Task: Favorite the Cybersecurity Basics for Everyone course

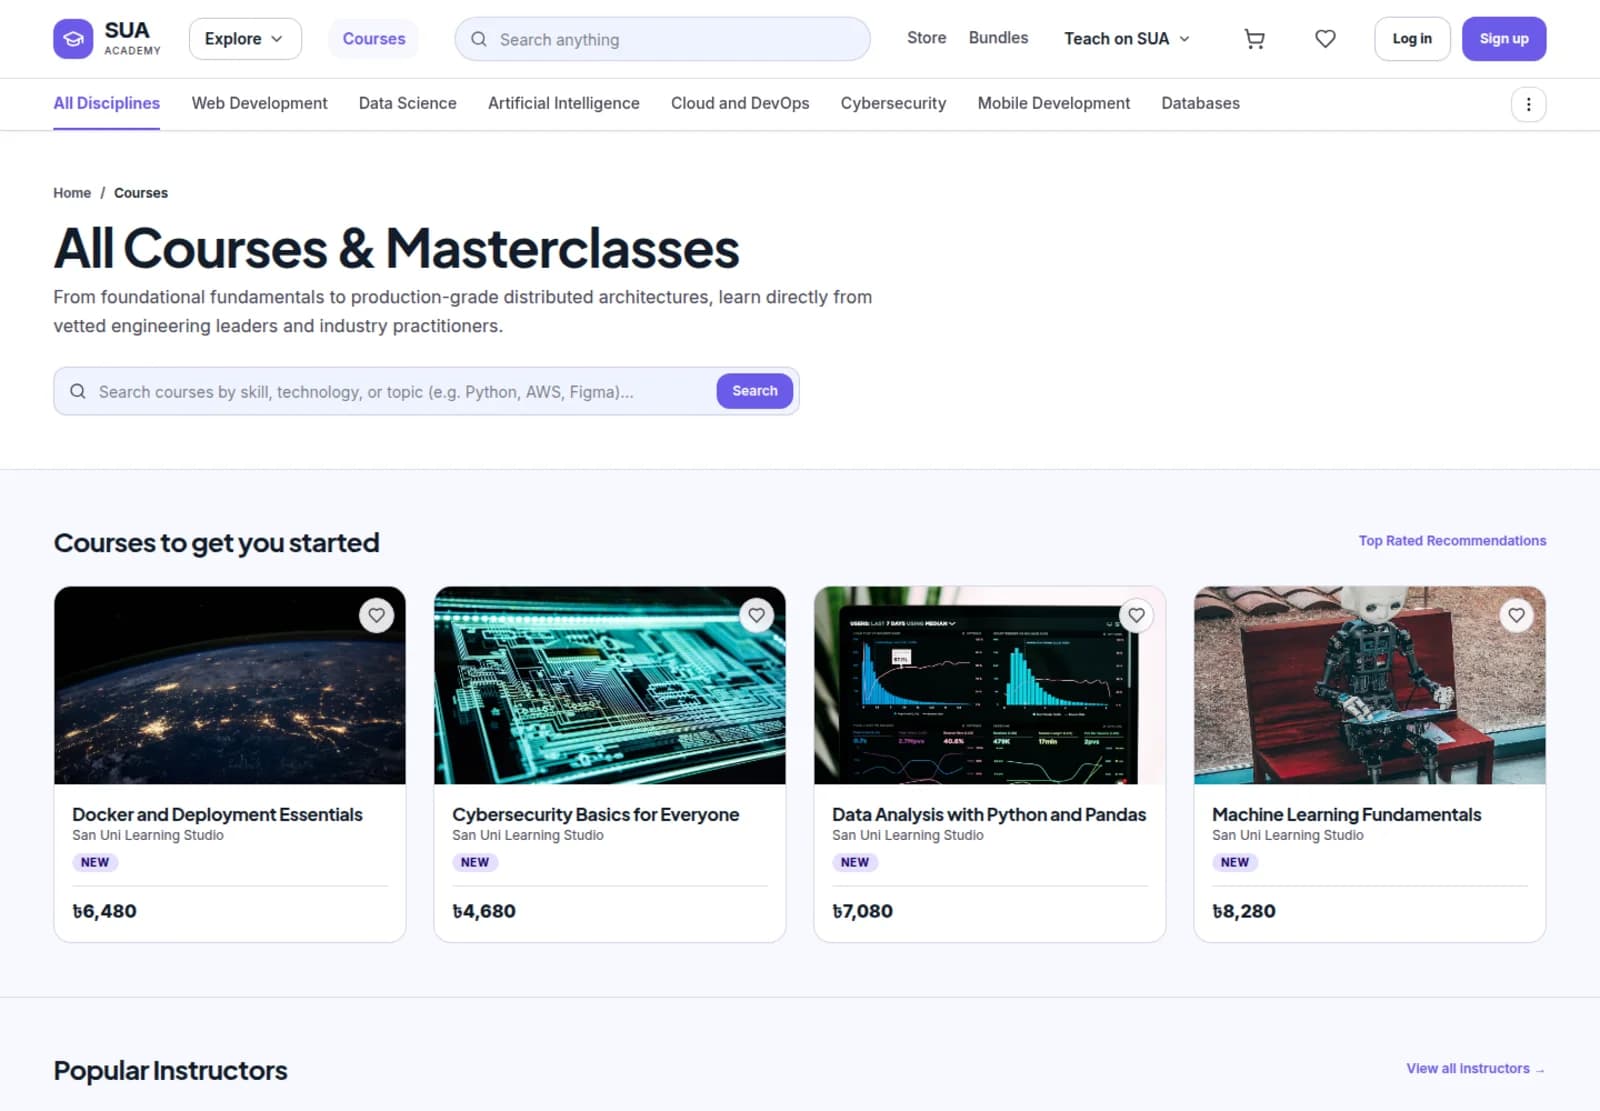Action: (x=756, y=616)
